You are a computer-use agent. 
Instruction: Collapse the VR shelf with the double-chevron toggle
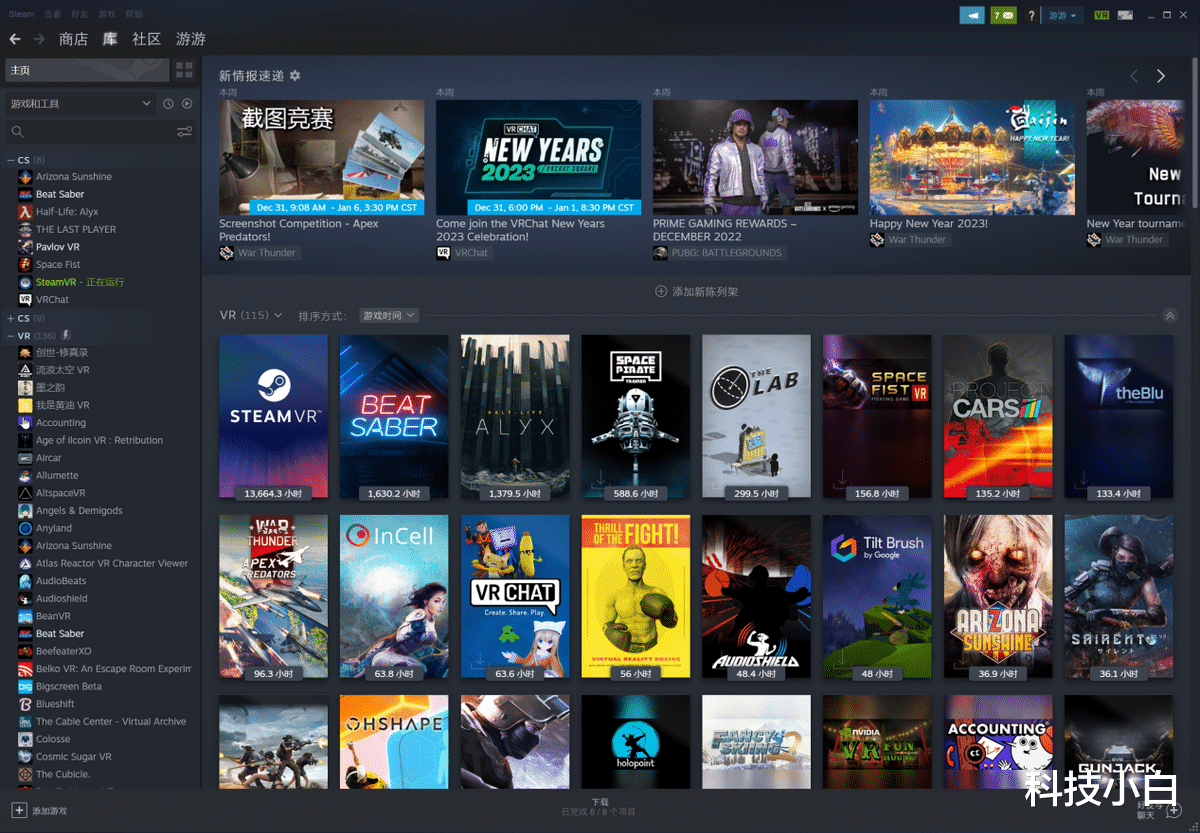(1170, 314)
